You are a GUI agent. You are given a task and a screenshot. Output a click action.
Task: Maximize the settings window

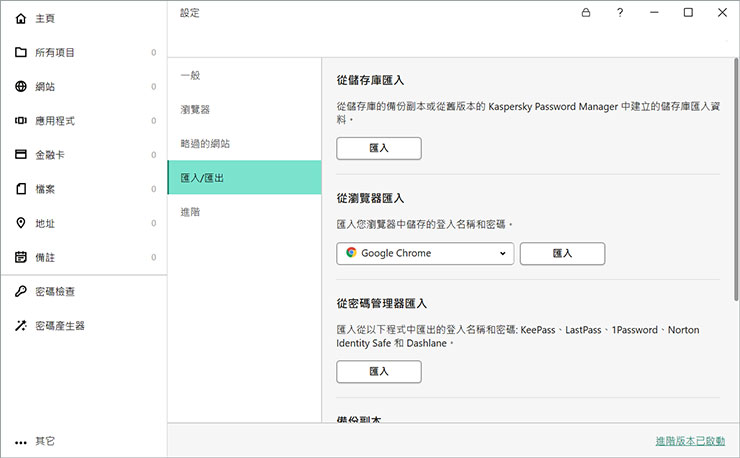point(688,13)
